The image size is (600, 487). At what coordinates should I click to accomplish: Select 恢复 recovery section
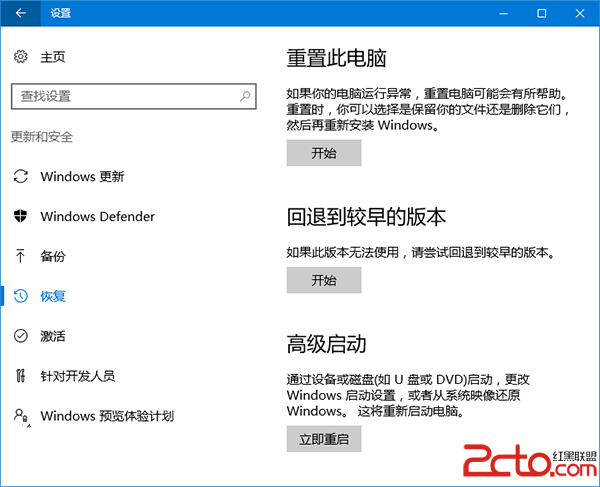[53, 296]
